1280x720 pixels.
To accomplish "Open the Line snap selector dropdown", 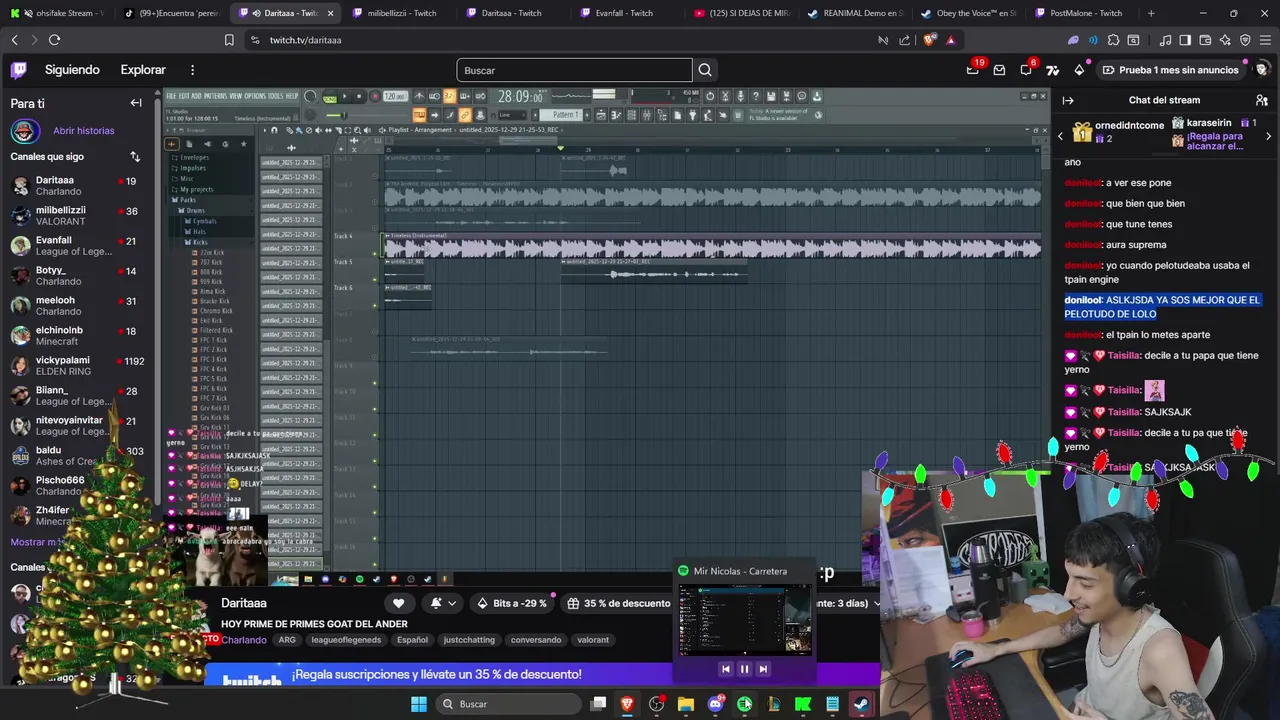I will click(512, 115).
